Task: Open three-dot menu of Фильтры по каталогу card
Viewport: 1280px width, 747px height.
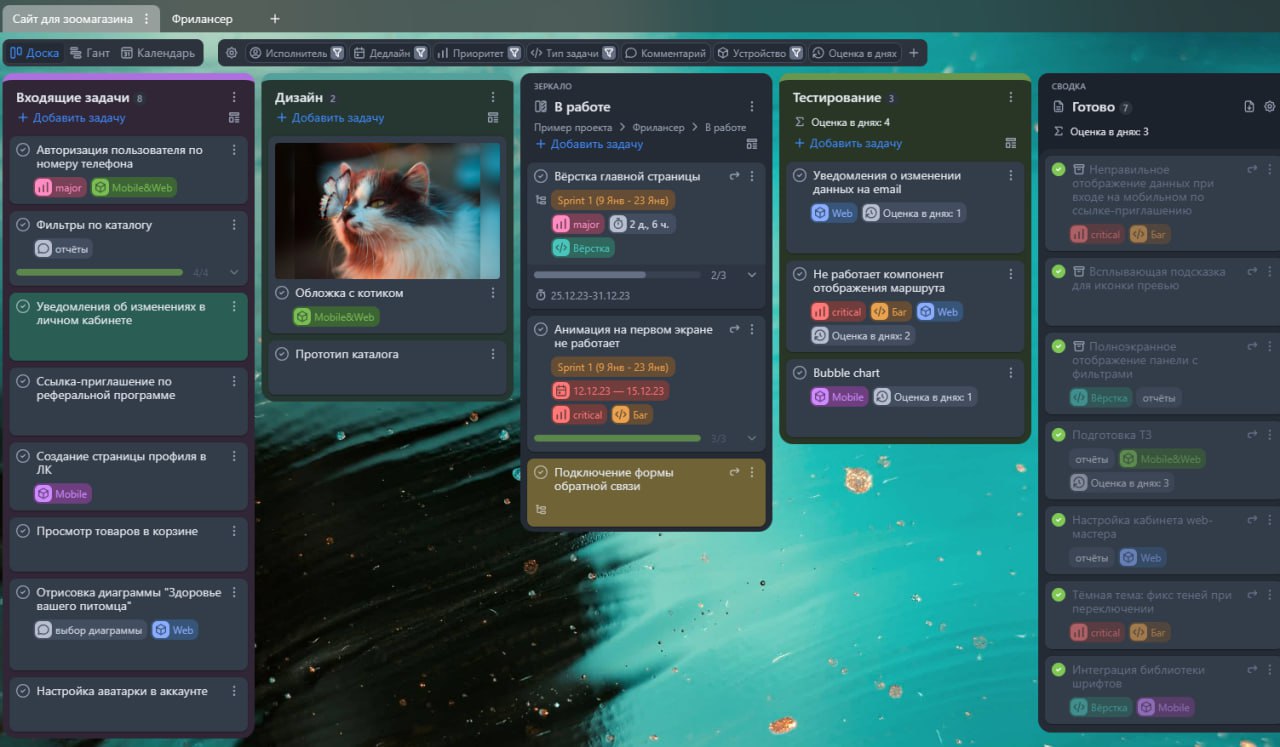Action: coord(234,225)
